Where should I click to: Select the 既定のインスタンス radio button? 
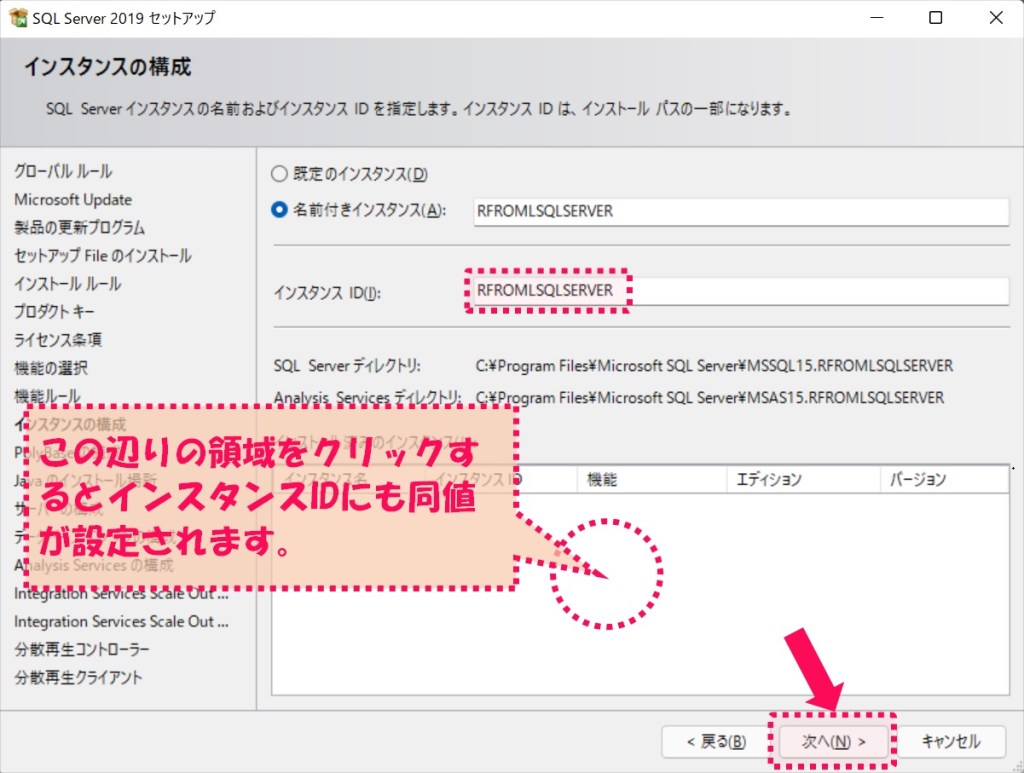(x=279, y=174)
